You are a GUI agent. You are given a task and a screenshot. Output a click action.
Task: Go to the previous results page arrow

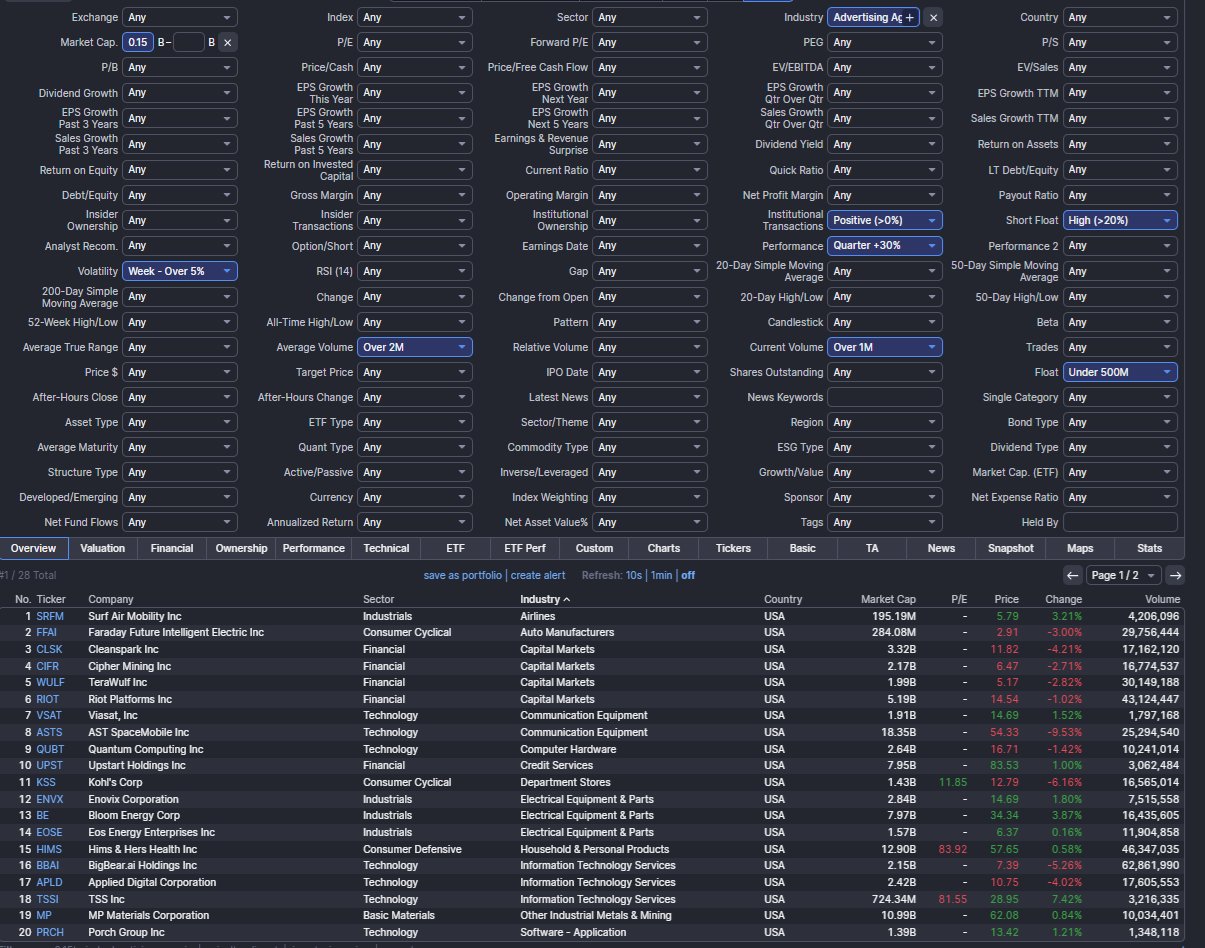(x=1072, y=575)
